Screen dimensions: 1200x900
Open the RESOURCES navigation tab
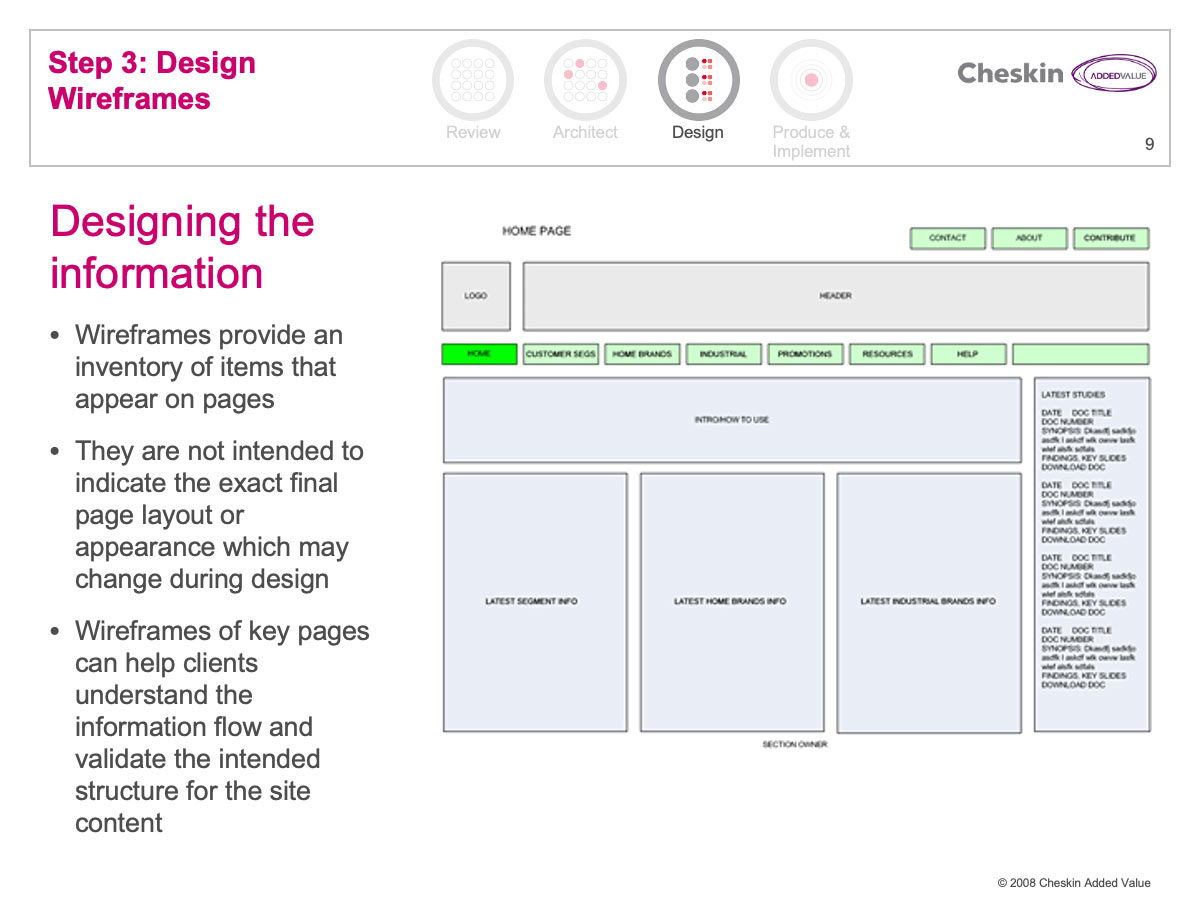887,354
